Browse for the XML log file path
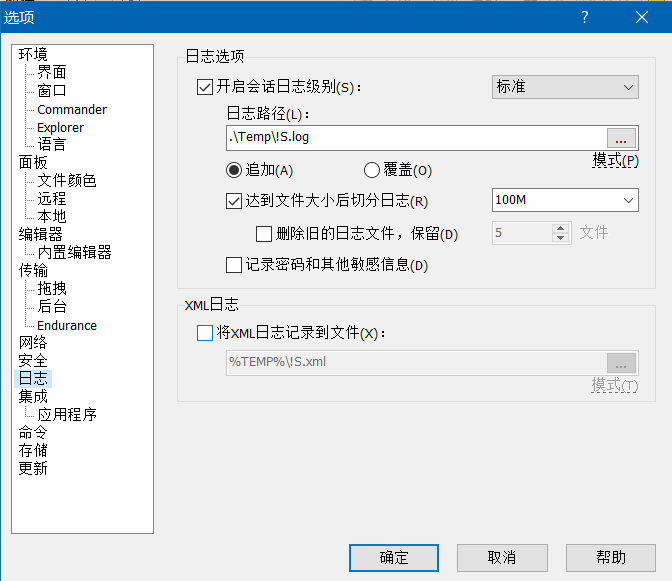 [x=621, y=363]
